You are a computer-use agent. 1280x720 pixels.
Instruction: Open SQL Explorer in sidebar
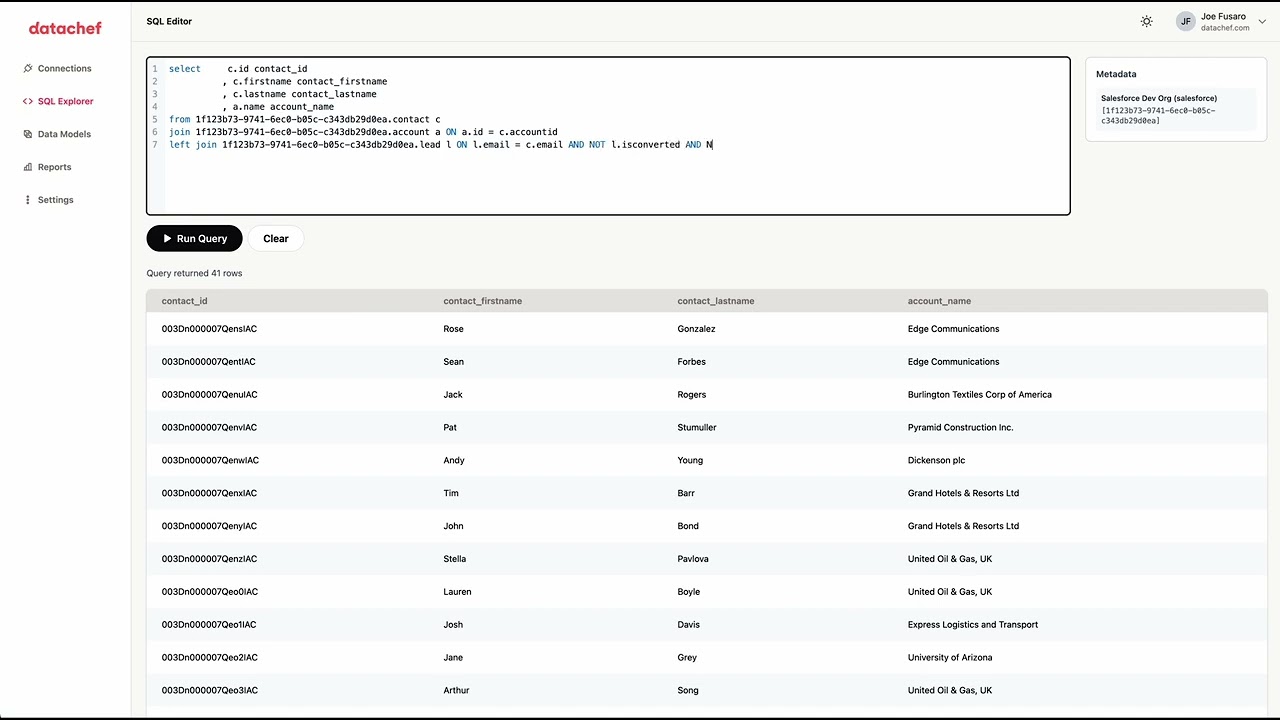[65, 101]
